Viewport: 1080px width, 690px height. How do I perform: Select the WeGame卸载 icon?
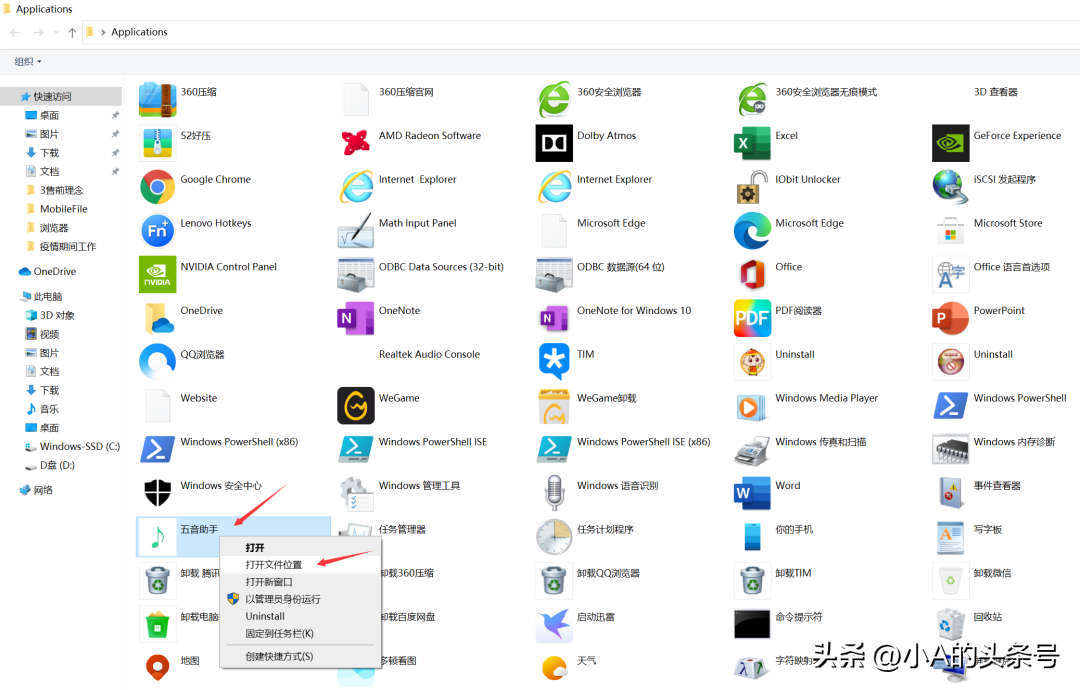click(554, 406)
